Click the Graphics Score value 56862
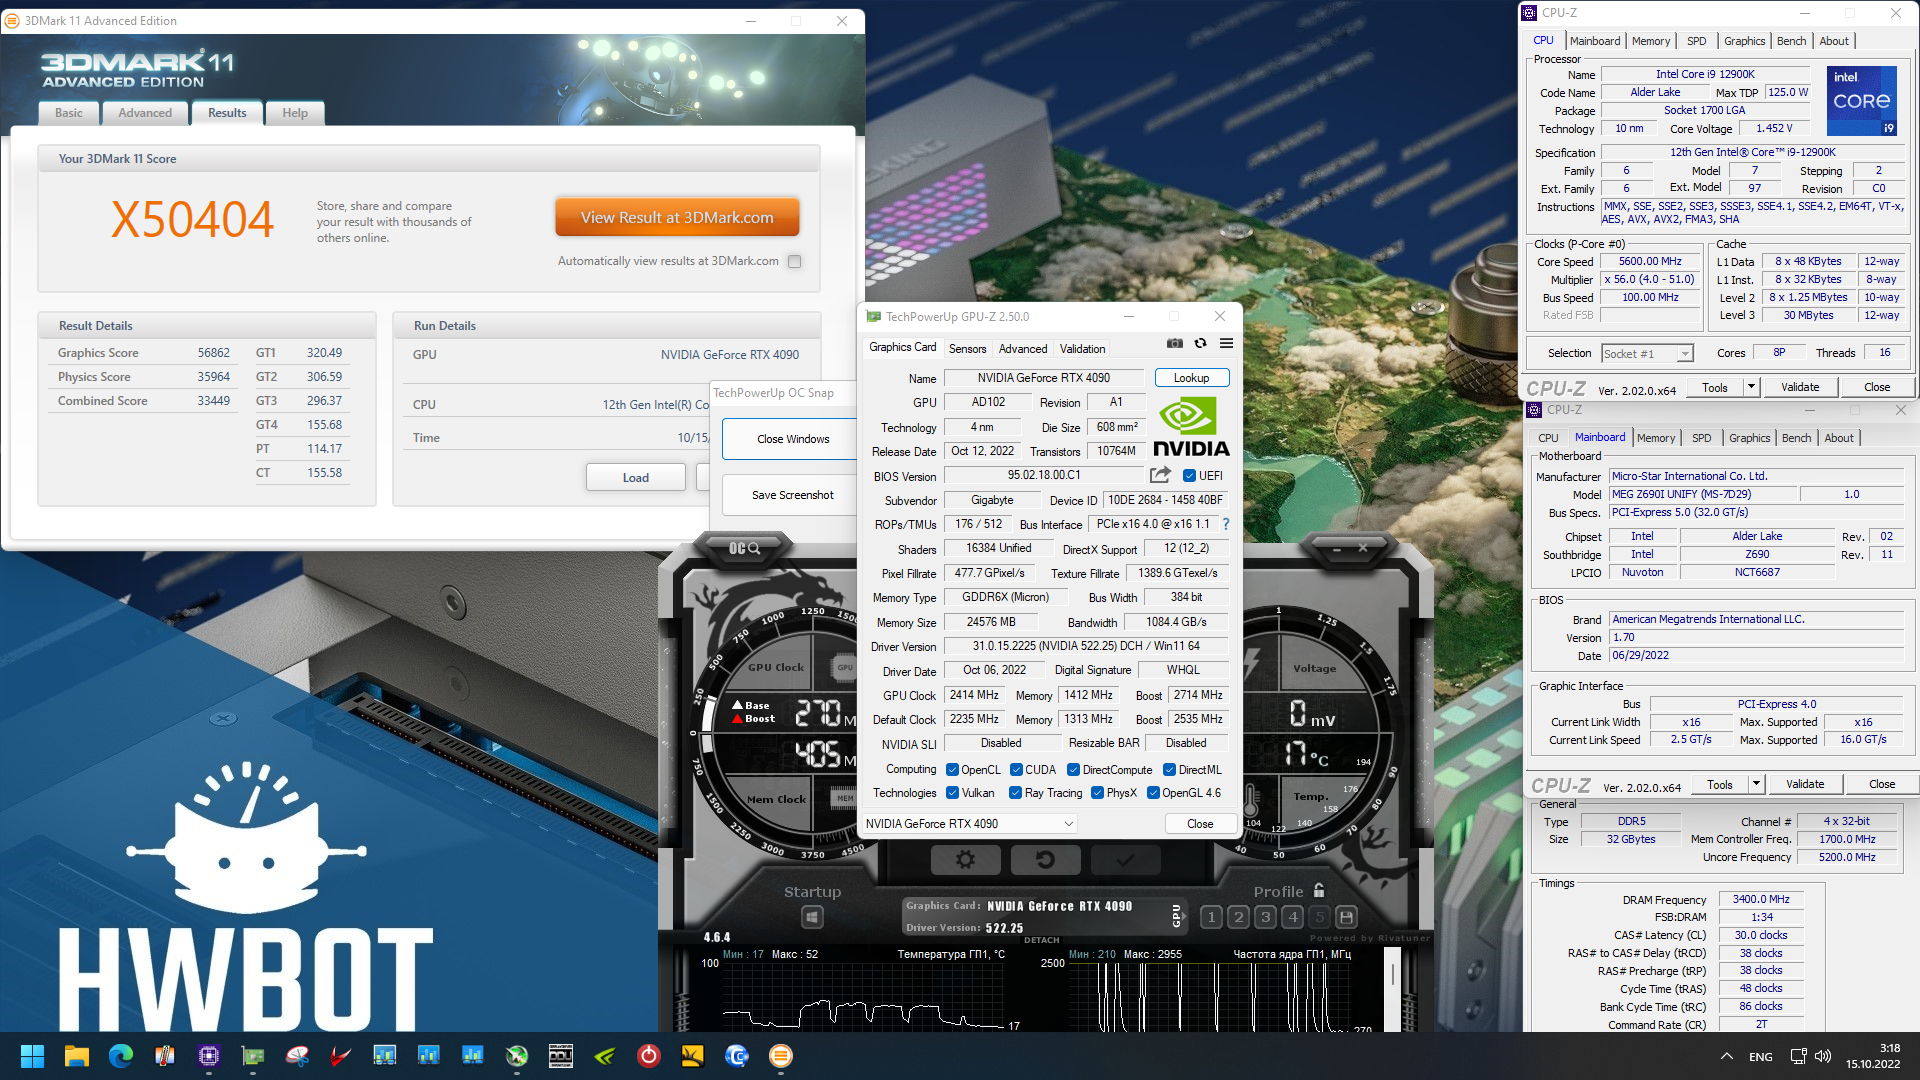The image size is (1920, 1080). pyautogui.click(x=213, y=353)
